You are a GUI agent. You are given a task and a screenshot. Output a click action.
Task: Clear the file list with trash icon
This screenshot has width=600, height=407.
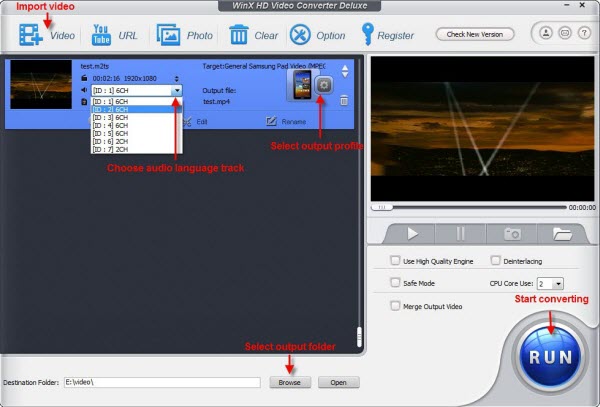pyautogui.click(x=239, y=35)
